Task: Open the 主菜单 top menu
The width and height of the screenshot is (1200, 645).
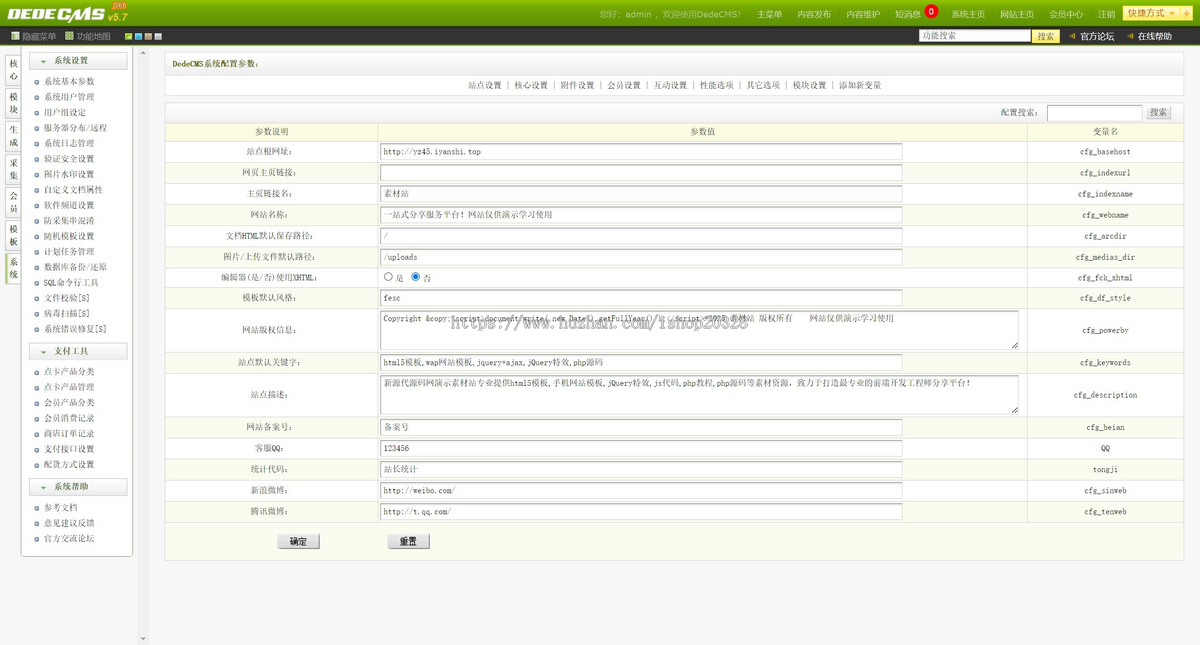Action: pos(769,14)
